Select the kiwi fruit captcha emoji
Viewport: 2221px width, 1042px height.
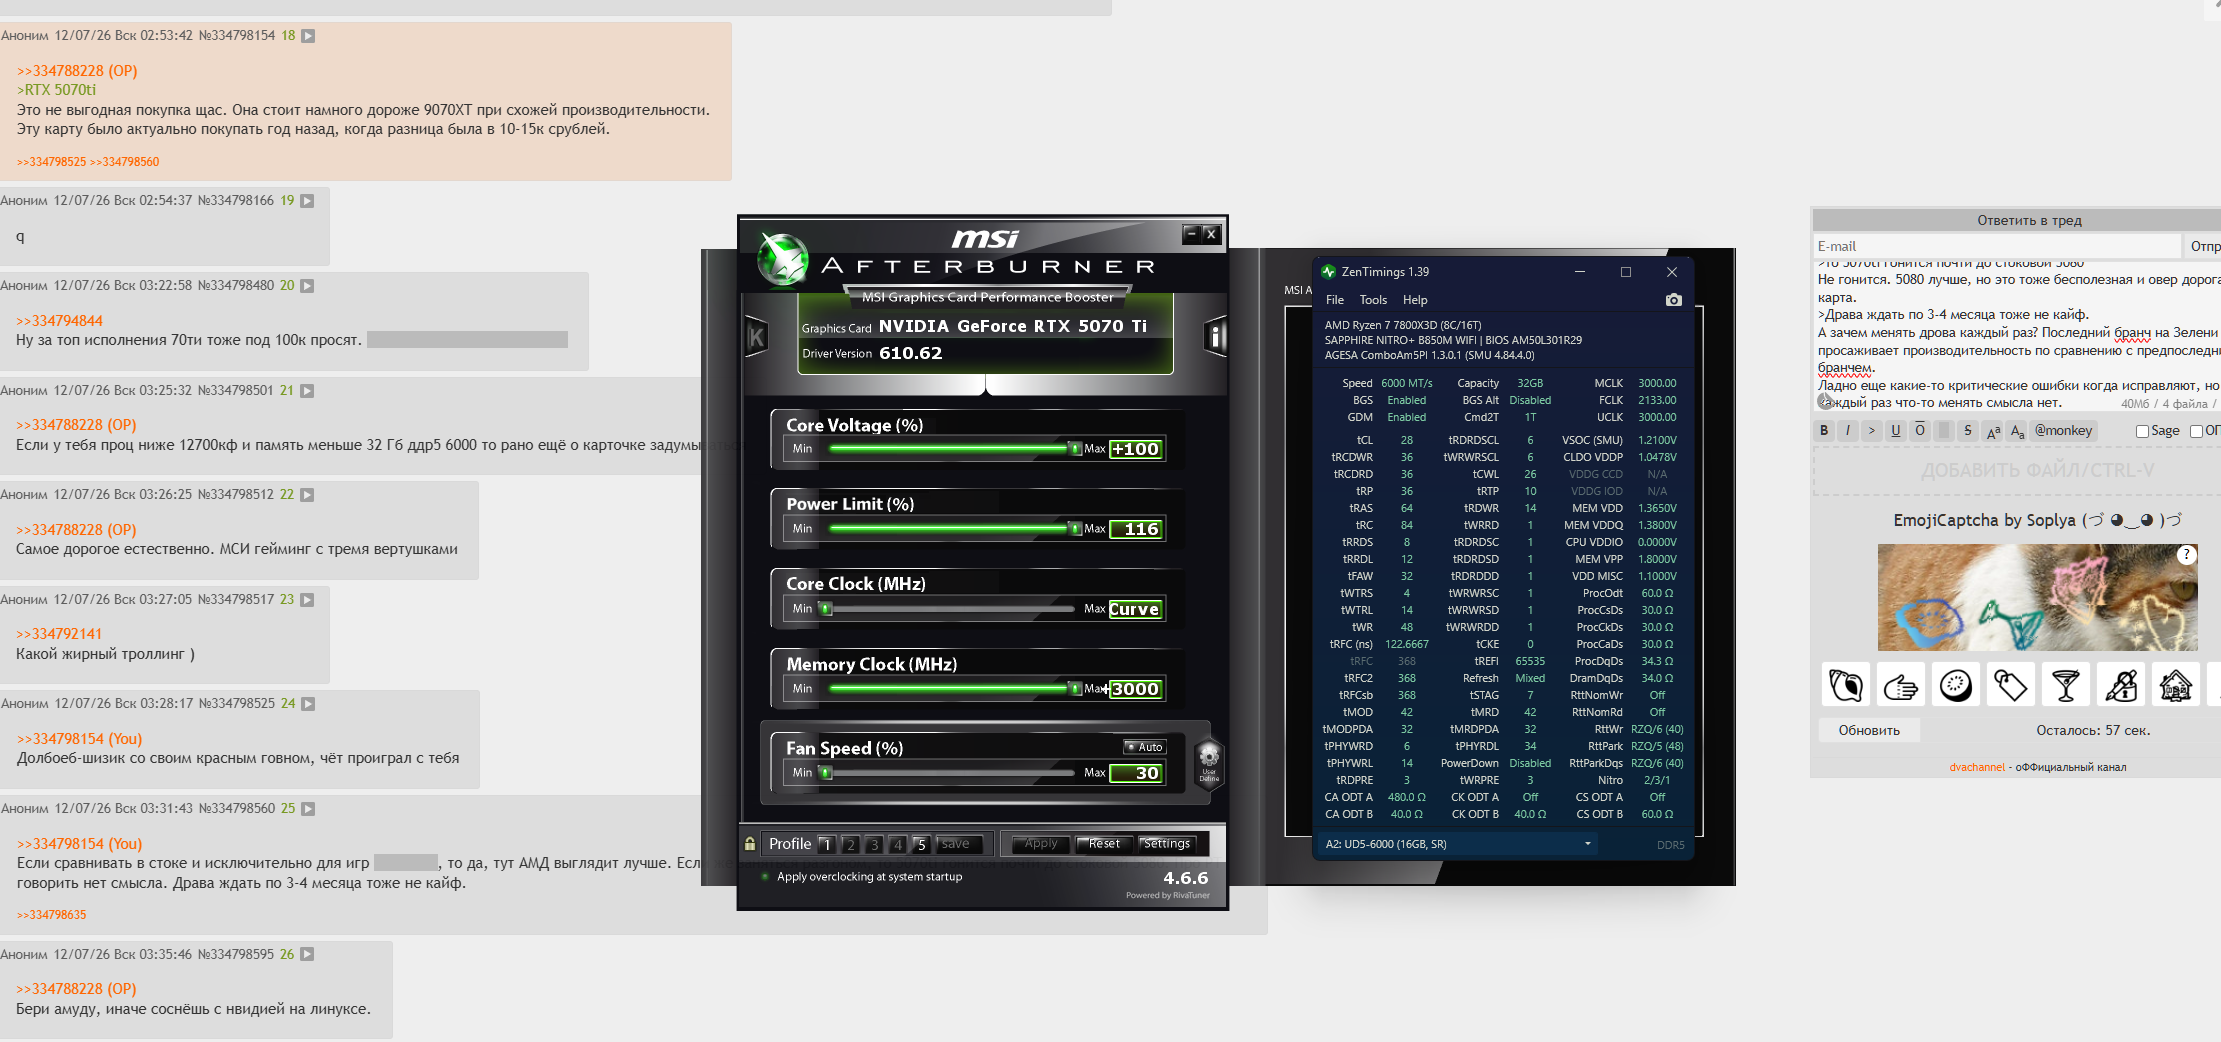[1956, 685]
